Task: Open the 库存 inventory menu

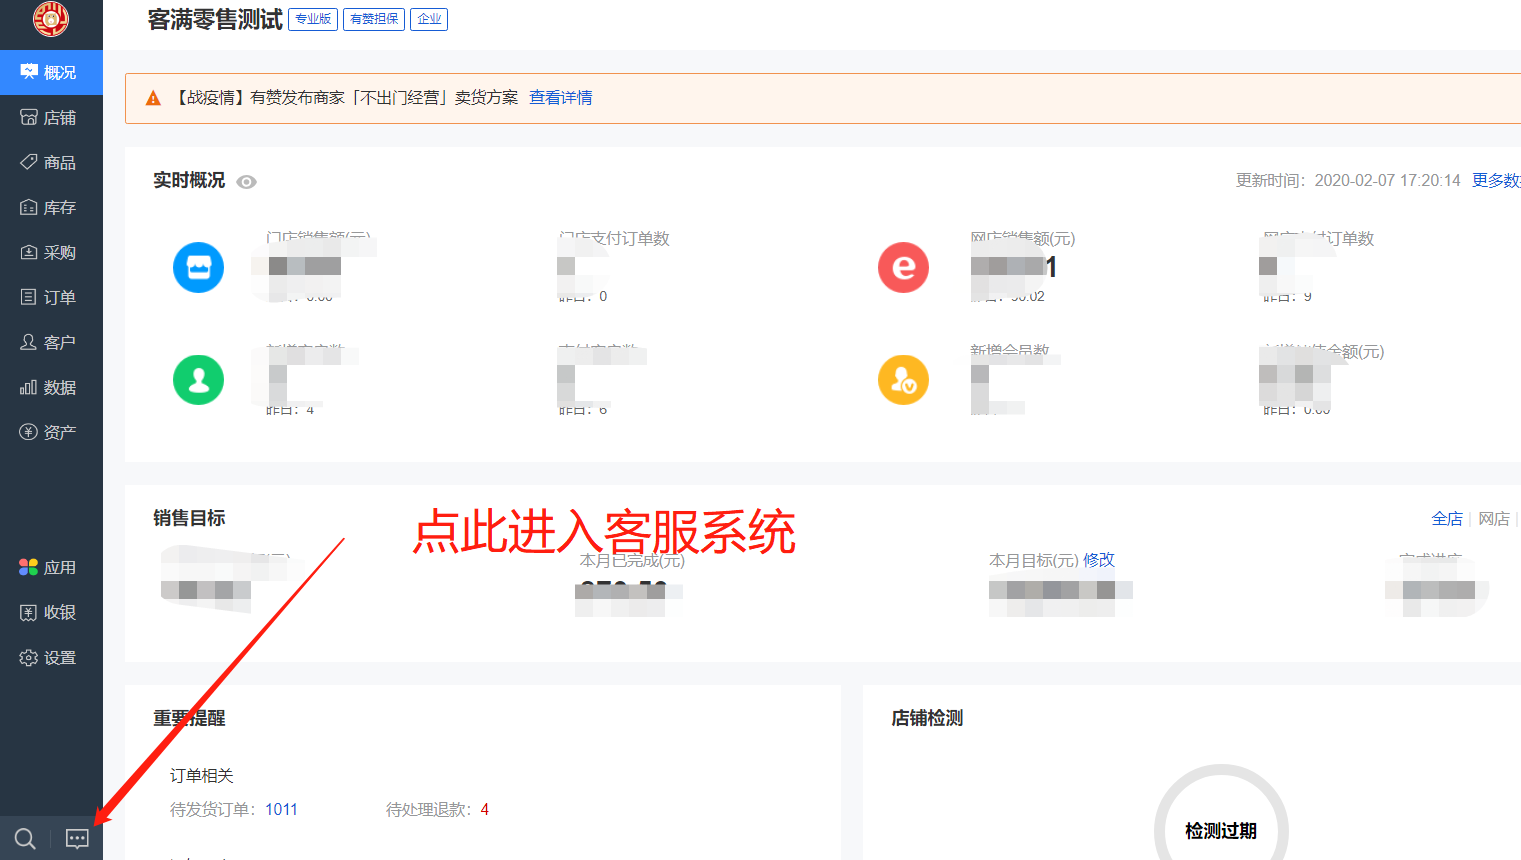Action: pyautogui.click(x=51, y=207)
